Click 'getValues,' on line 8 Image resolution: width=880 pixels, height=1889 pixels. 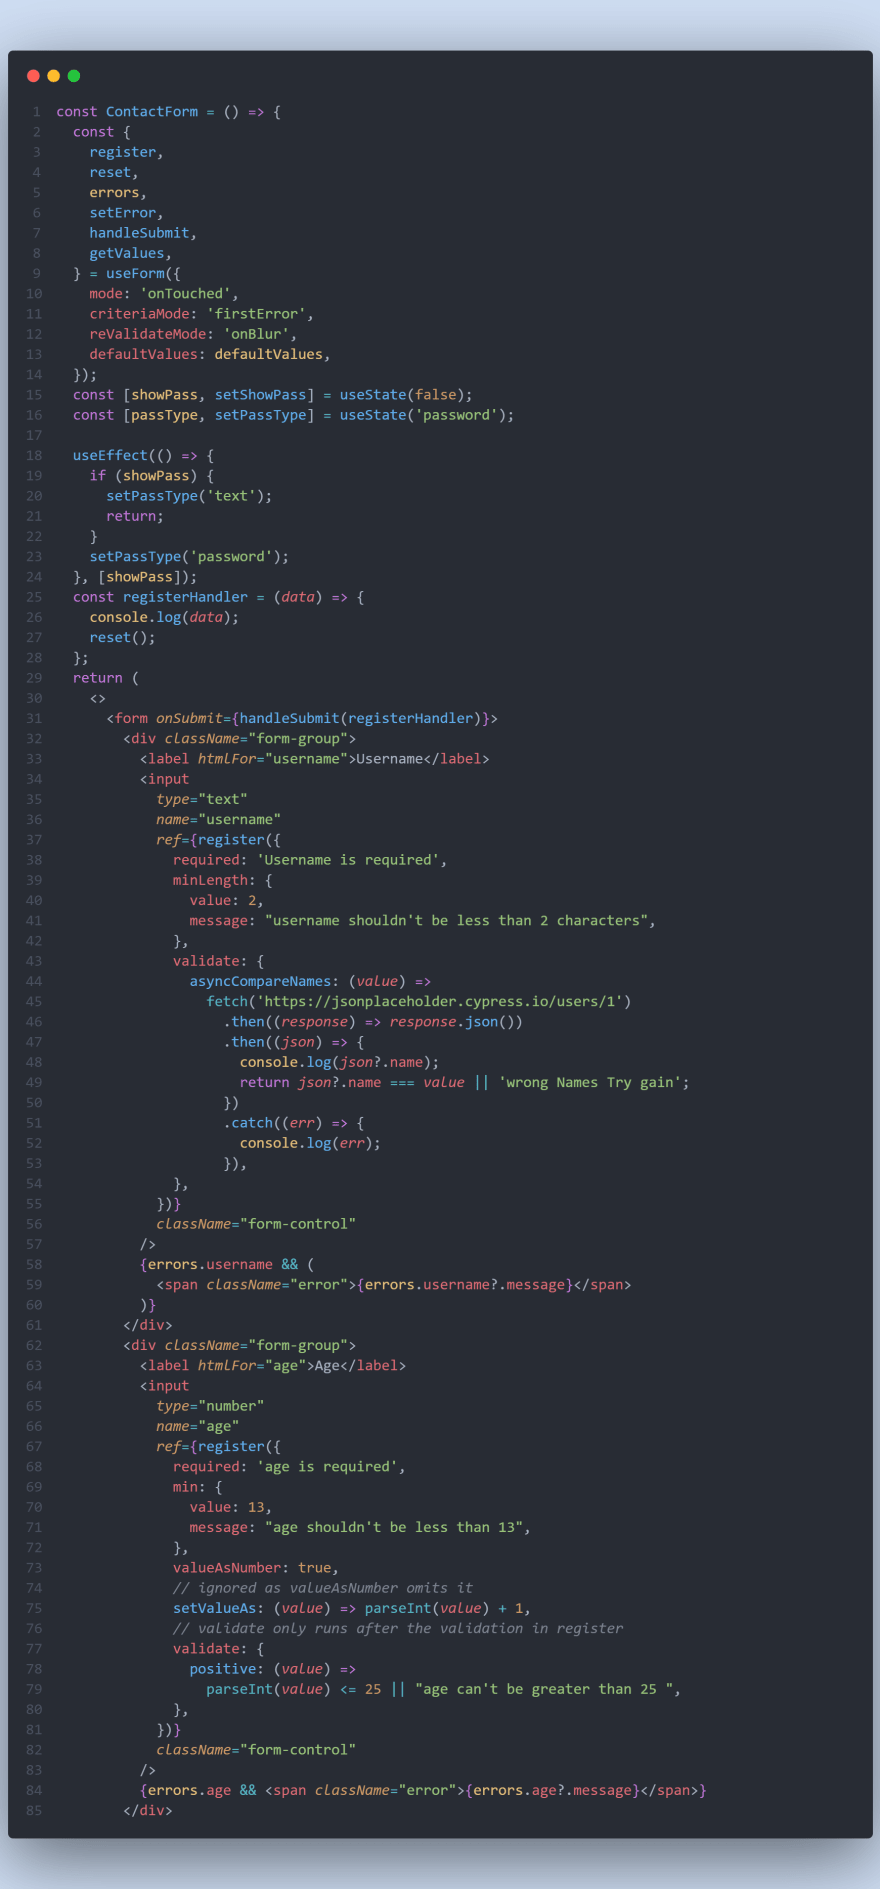(131, 253)
